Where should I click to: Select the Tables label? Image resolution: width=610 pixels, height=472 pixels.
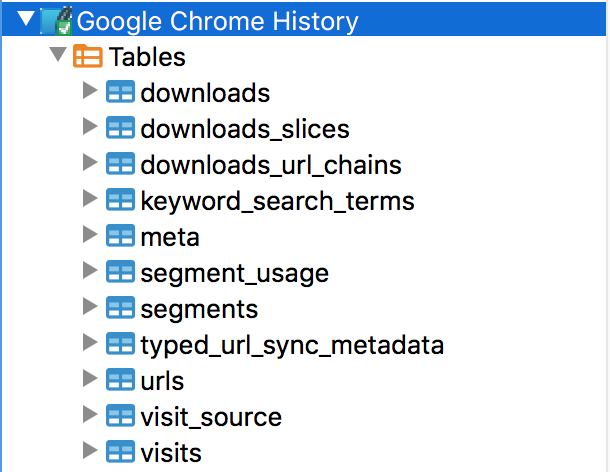[x=147, y=57]
